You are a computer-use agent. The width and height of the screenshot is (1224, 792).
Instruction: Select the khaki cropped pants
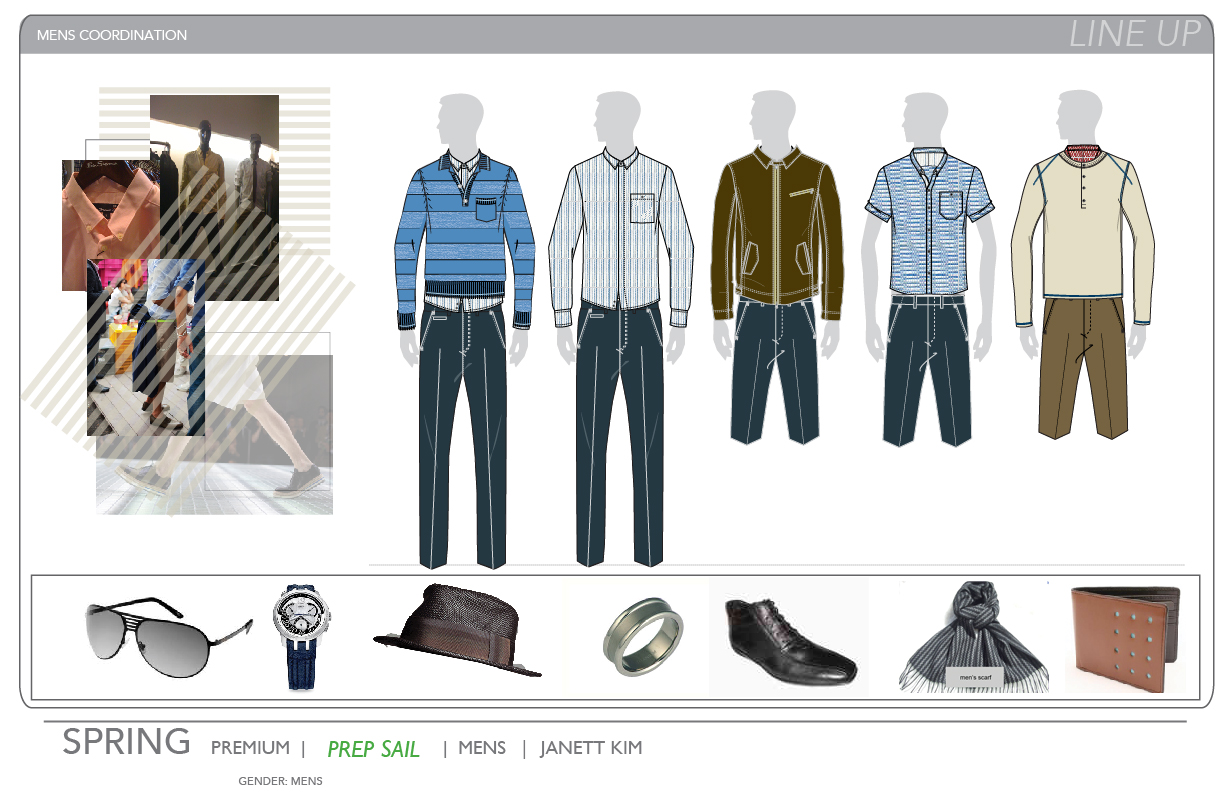tap(1084, 368)
